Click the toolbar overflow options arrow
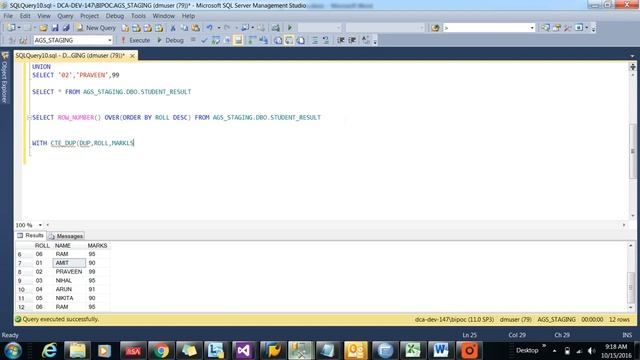The image size is (640, 360). pos(593,28)
